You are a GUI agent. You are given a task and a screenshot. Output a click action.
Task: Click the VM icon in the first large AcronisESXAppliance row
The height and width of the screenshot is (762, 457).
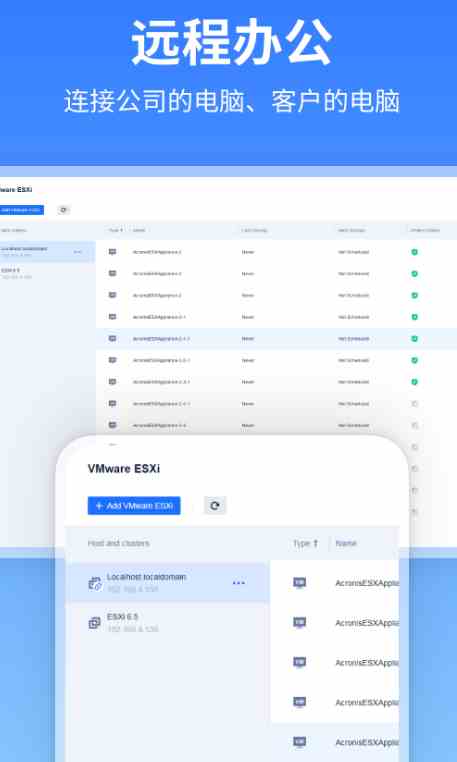click(x=300, y=583)
